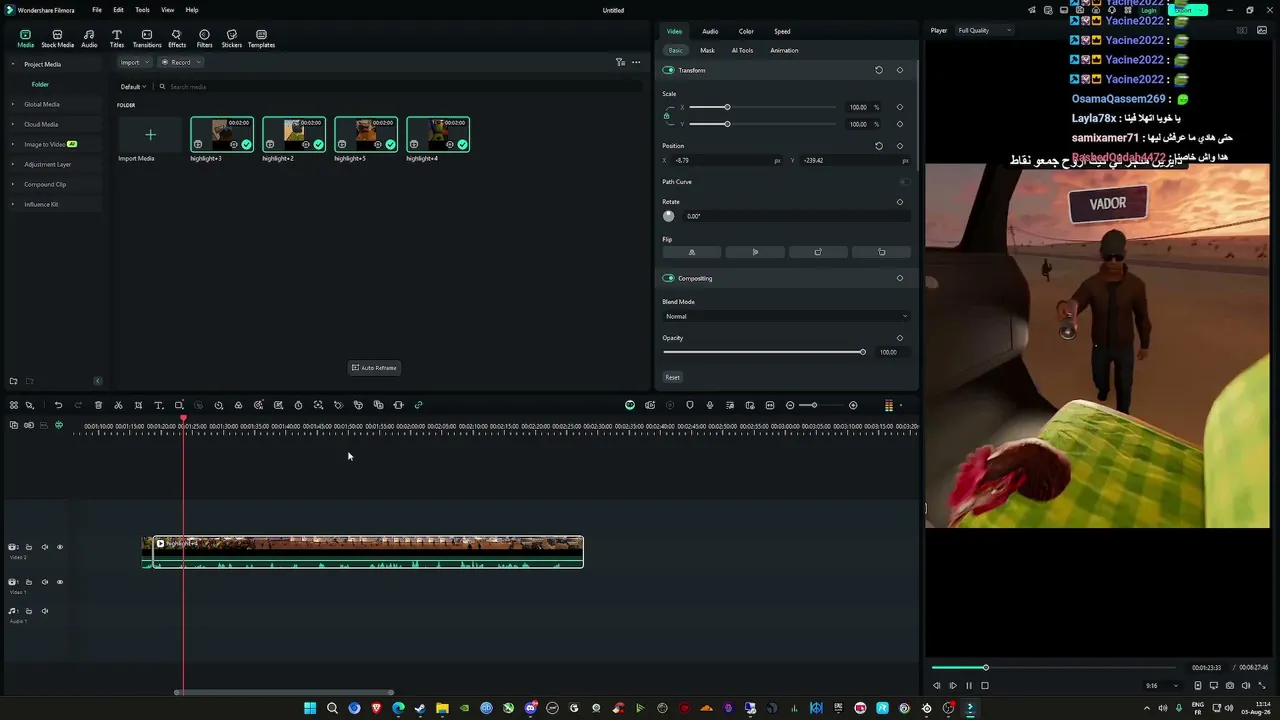
Task: Open the Record dropdown
Action: click(181, 62)
